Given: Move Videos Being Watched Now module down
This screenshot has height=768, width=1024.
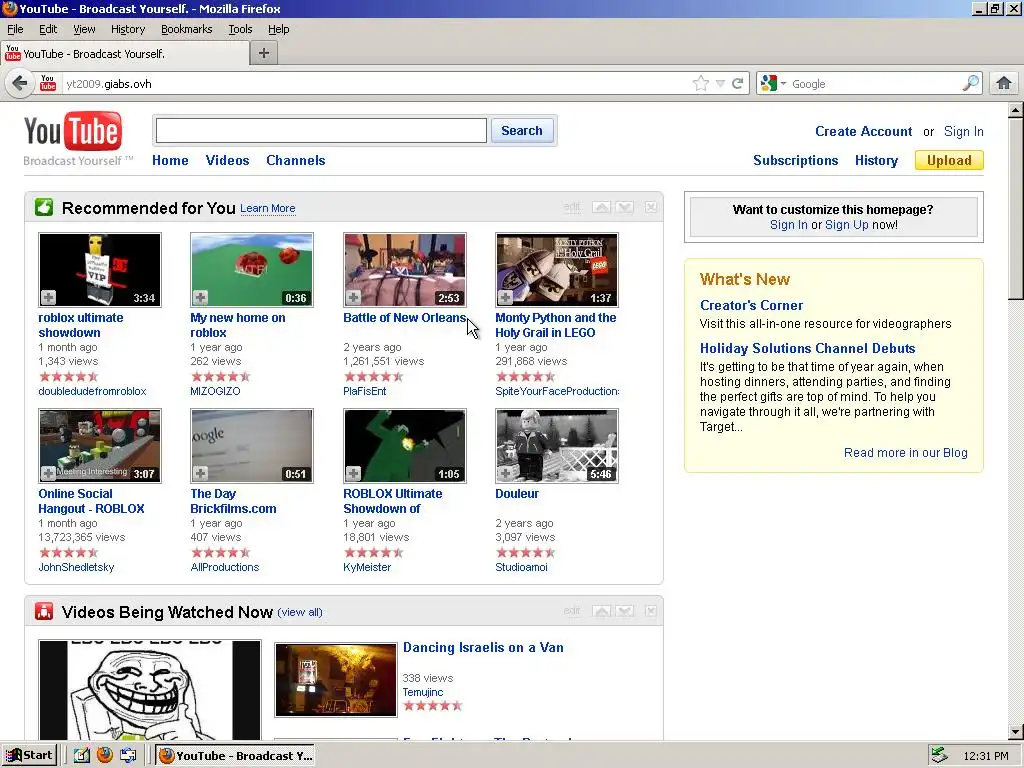Looking at the screenshot, I should pos(624,611).
